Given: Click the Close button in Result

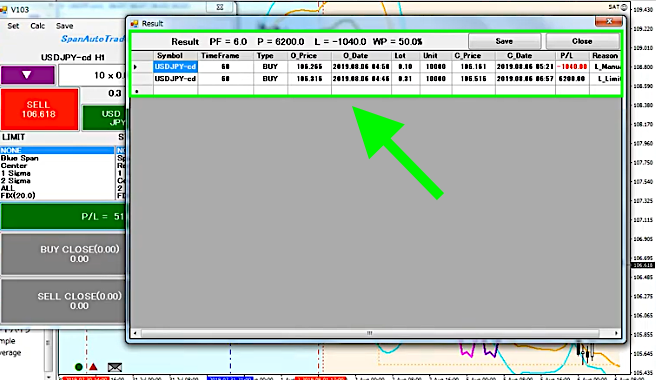Looking at the screenshot, I should pyautogui.click(x=582, y=41).
